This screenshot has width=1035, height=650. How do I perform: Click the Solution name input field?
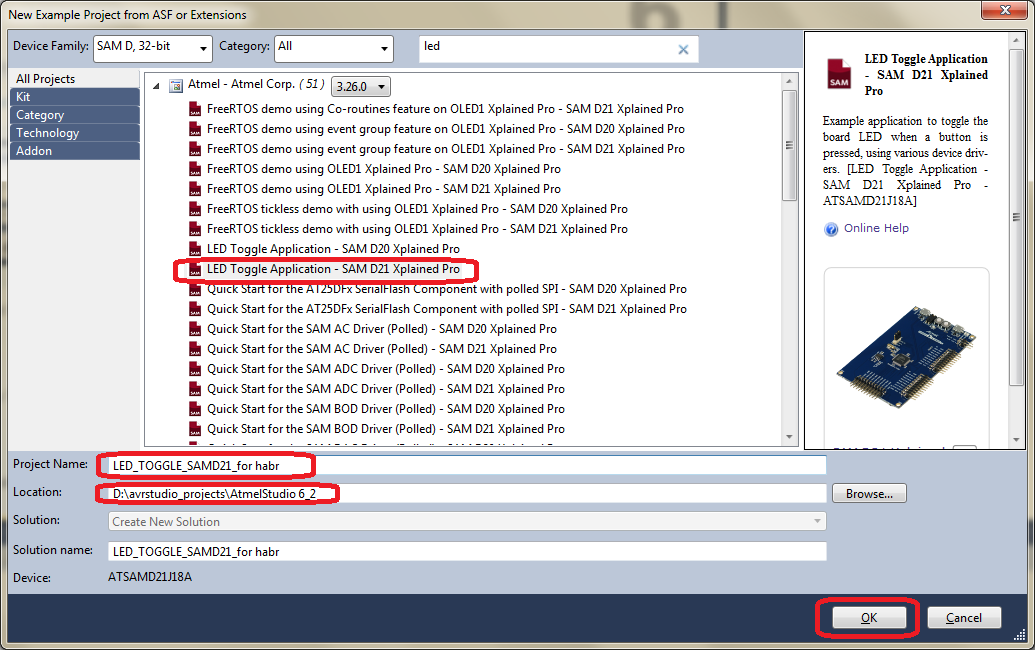pos(467,552)
